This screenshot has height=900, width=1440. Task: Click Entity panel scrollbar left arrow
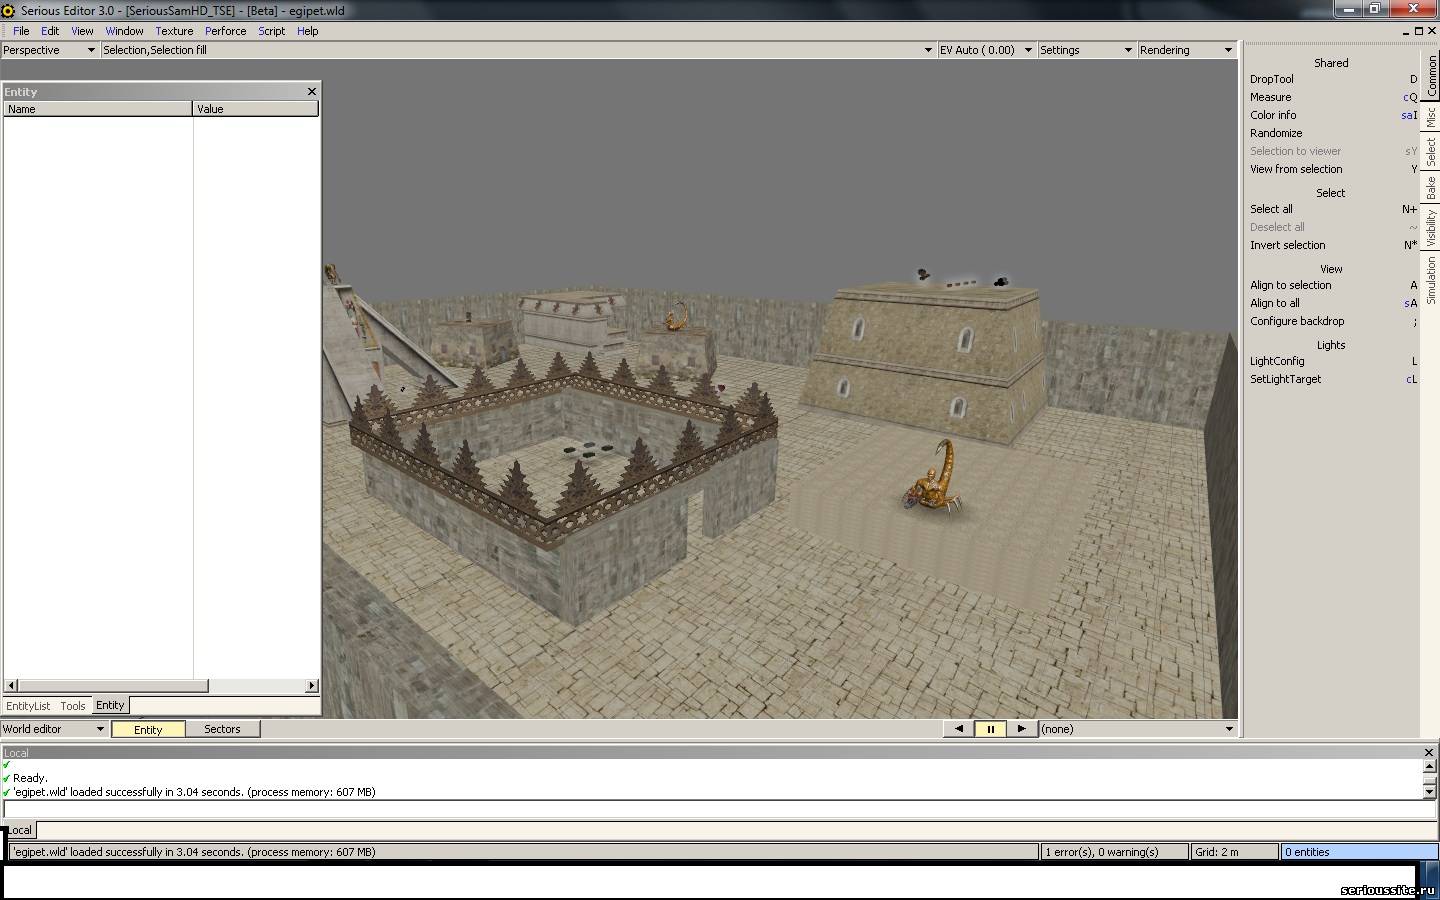10,686
